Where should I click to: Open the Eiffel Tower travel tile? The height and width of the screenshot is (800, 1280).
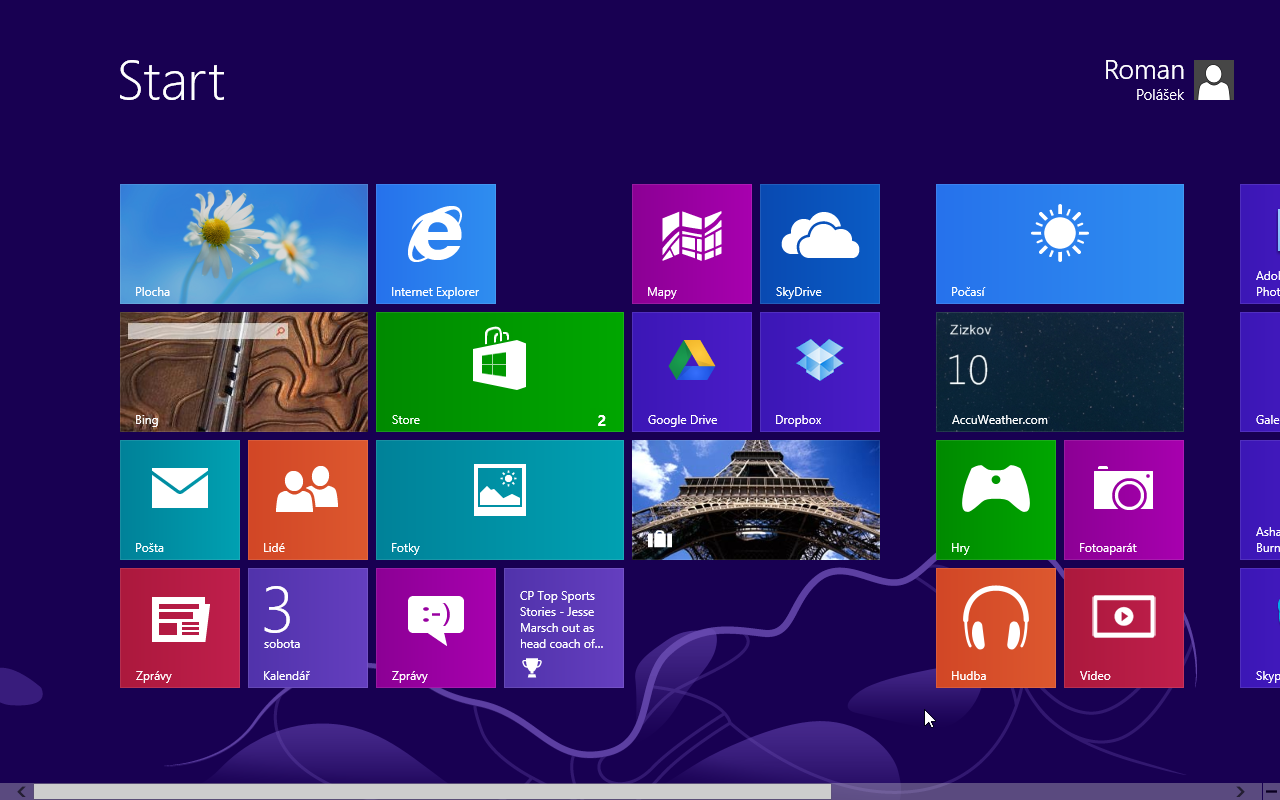coord(756,500)
